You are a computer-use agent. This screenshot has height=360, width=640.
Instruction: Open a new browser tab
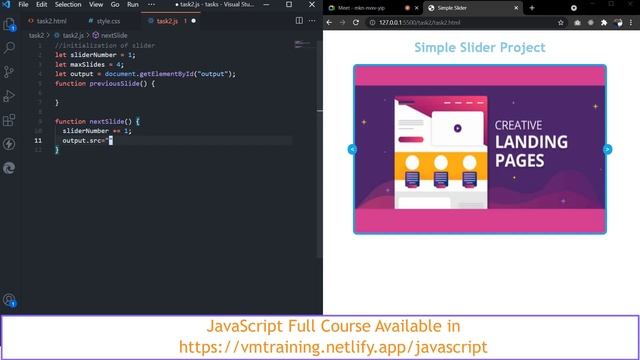click(532, 8)
